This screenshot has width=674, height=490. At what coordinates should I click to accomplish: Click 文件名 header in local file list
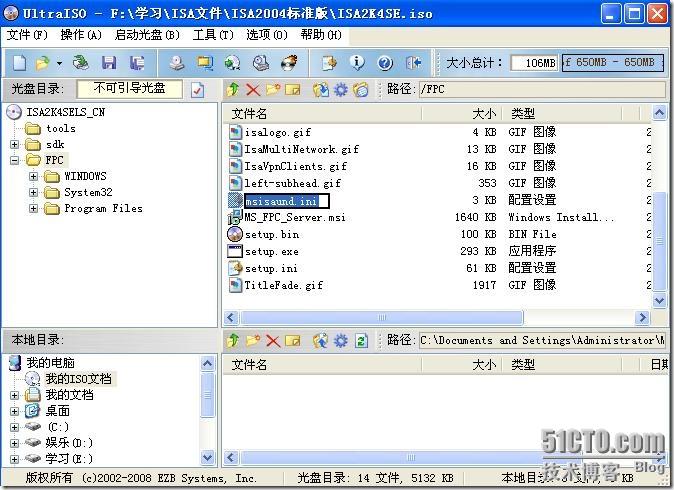coord(322,365)
